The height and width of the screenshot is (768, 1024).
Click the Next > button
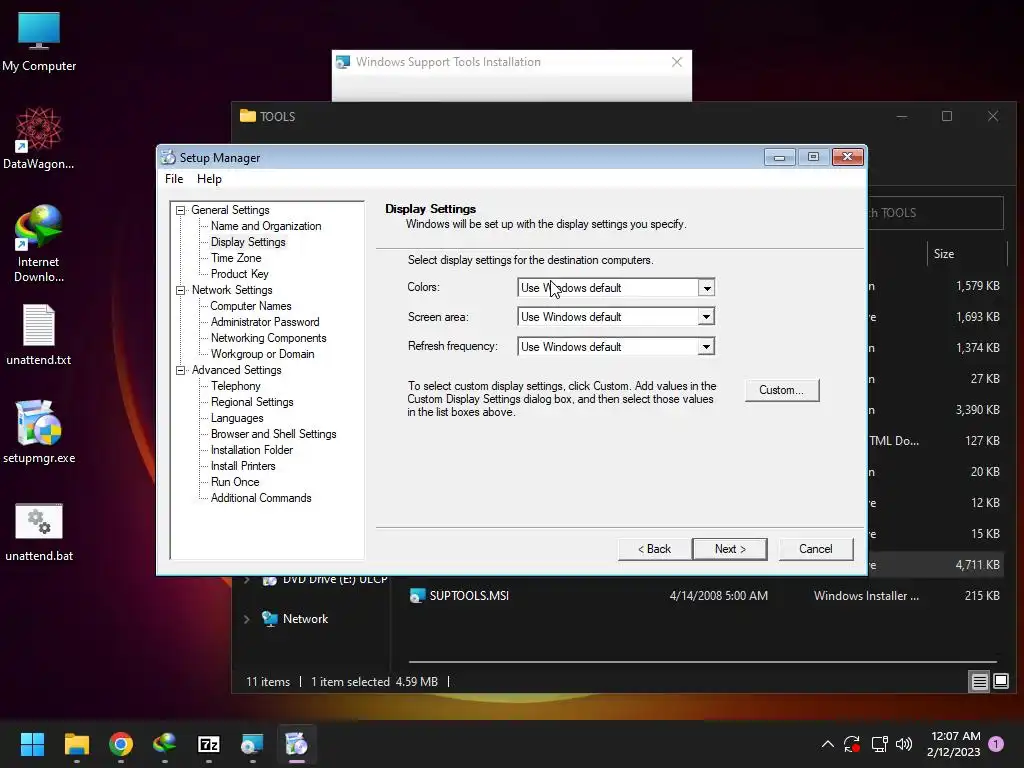click(x=729, y=549)
